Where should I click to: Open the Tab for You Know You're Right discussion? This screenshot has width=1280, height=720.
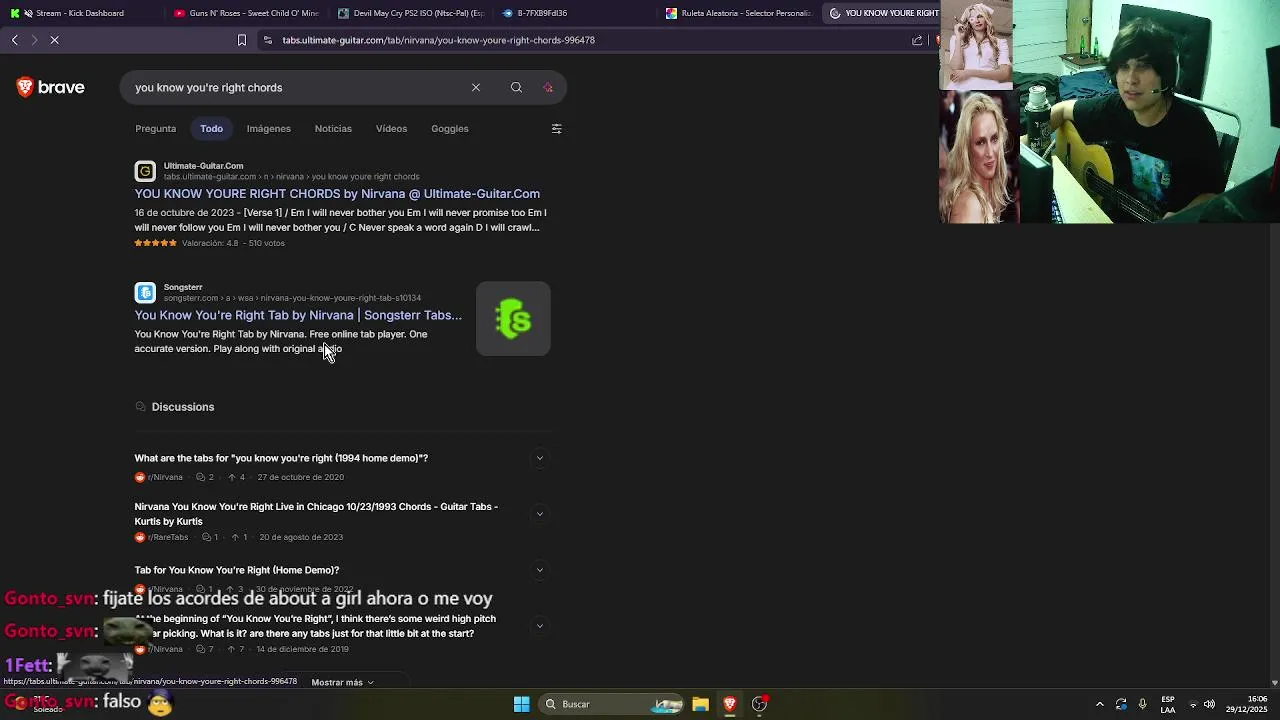tap(237, 570)
